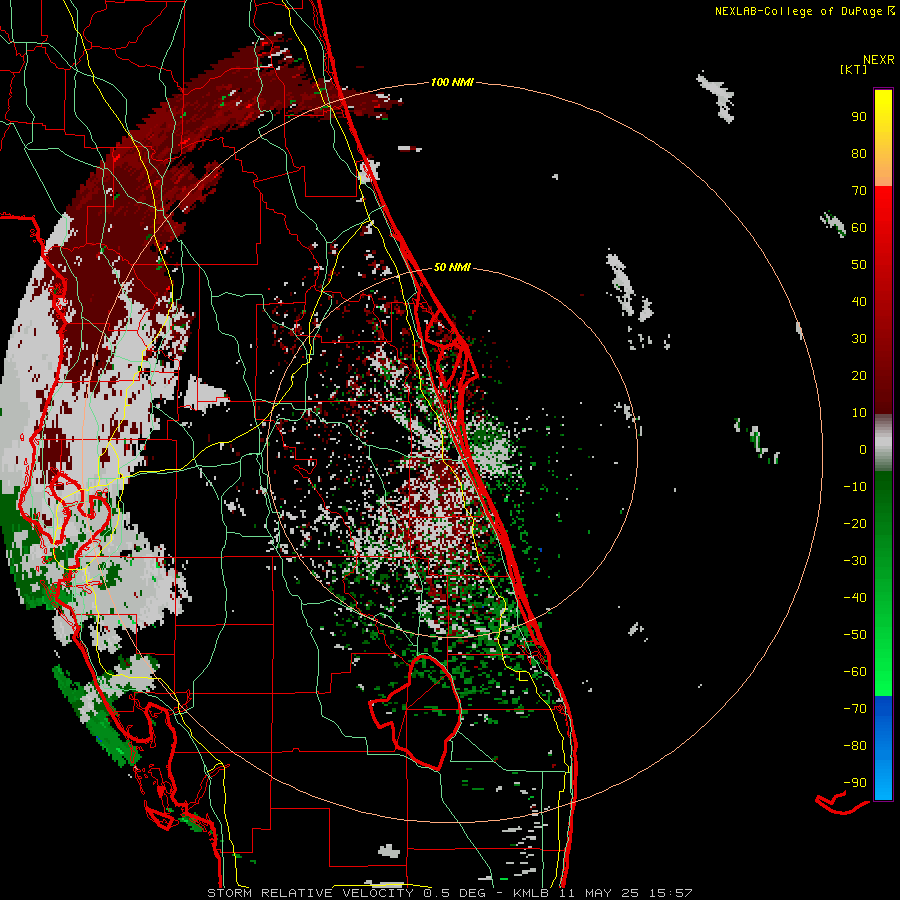Click the -20 scale label
900x900 pixels.
coord(855,524)
